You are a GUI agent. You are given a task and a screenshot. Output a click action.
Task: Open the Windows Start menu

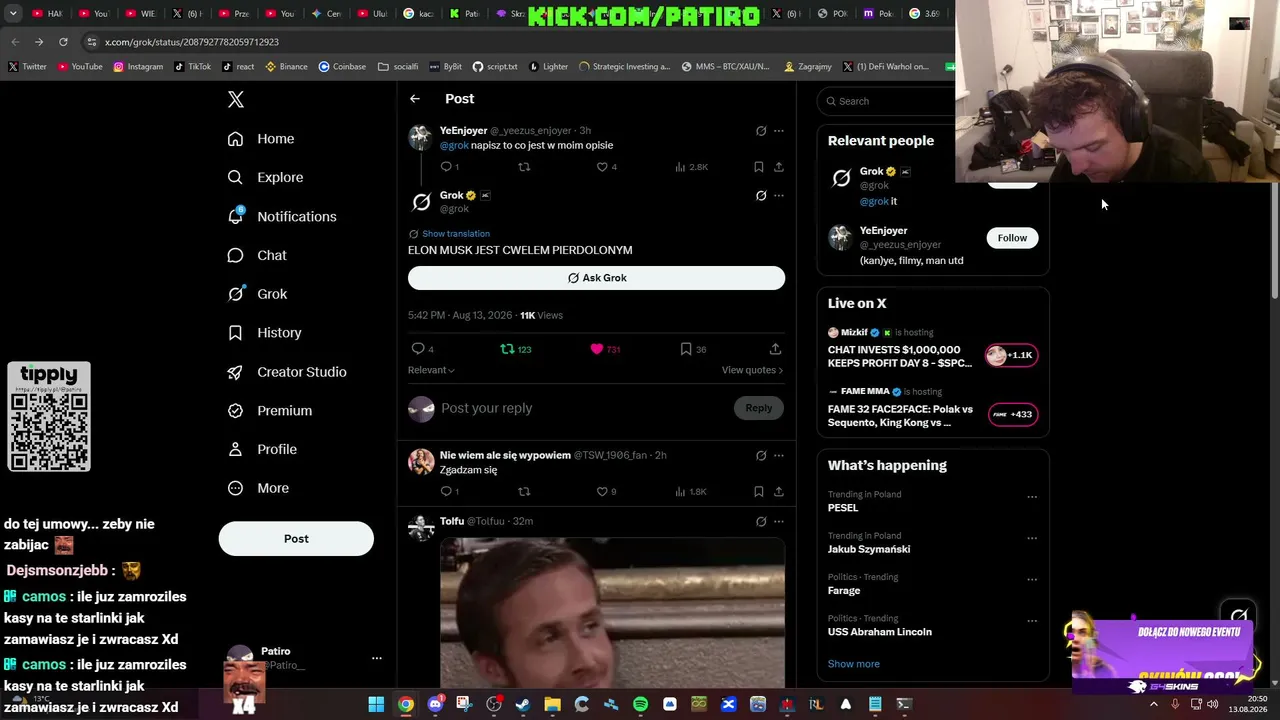click(376, 705)
